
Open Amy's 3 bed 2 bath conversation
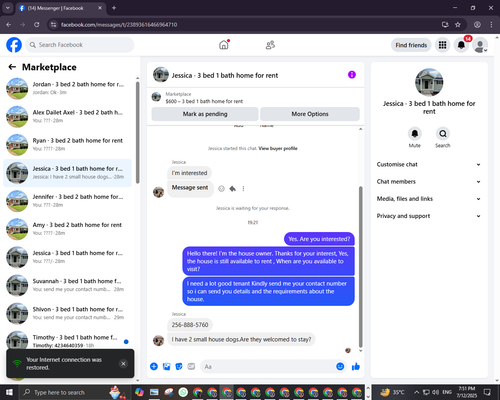click(x=67, y=229)
